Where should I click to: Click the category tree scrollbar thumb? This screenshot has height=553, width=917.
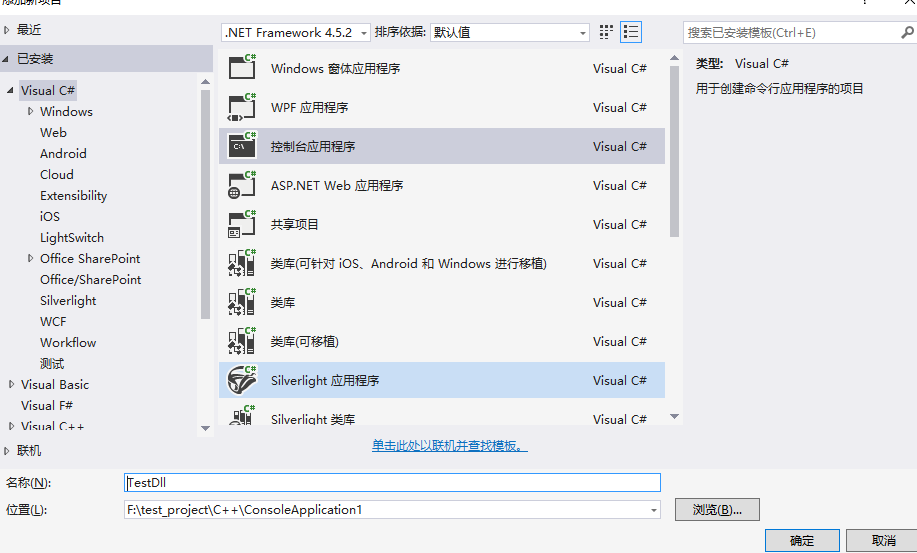point(205,205)
